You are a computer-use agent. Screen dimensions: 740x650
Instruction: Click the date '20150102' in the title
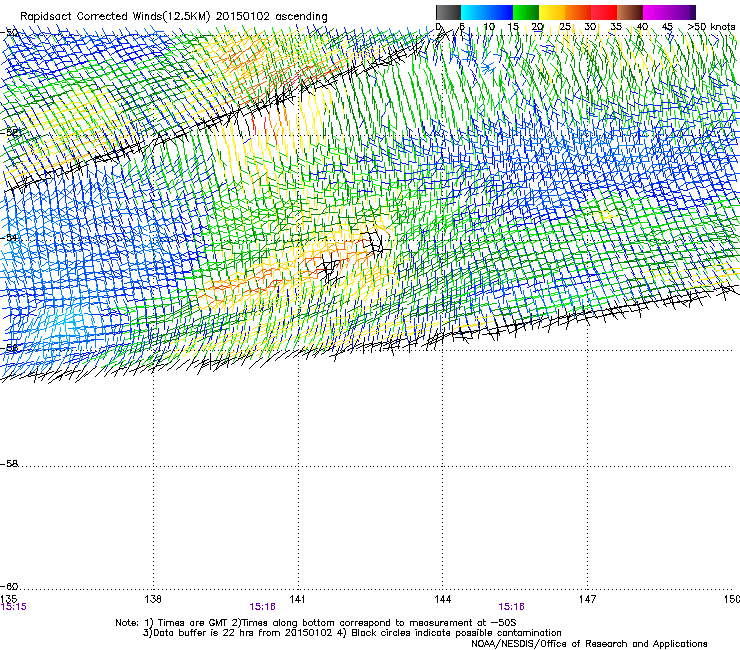tap(243, 17)
